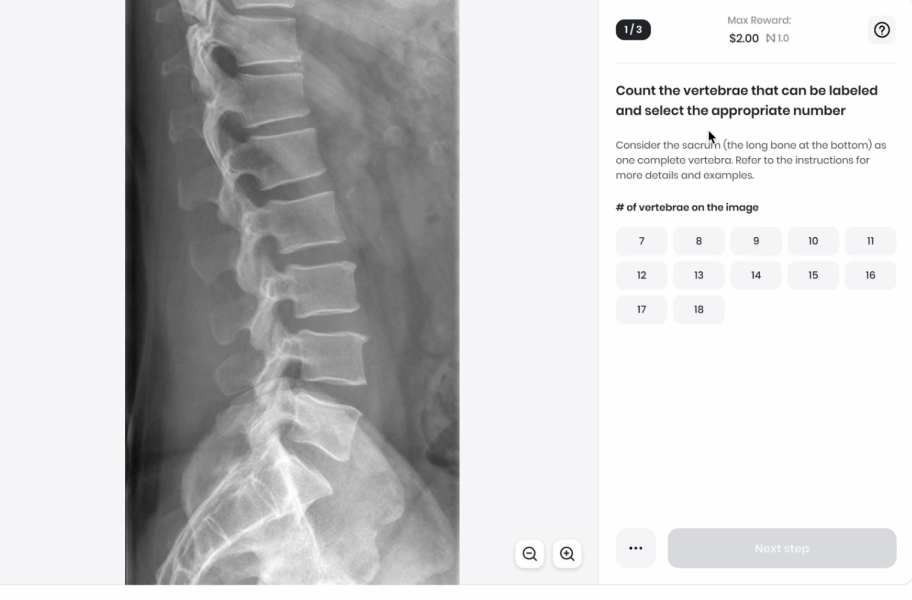
Task: Choose 16 vertebrae option
Action: (x=870, y=276)
